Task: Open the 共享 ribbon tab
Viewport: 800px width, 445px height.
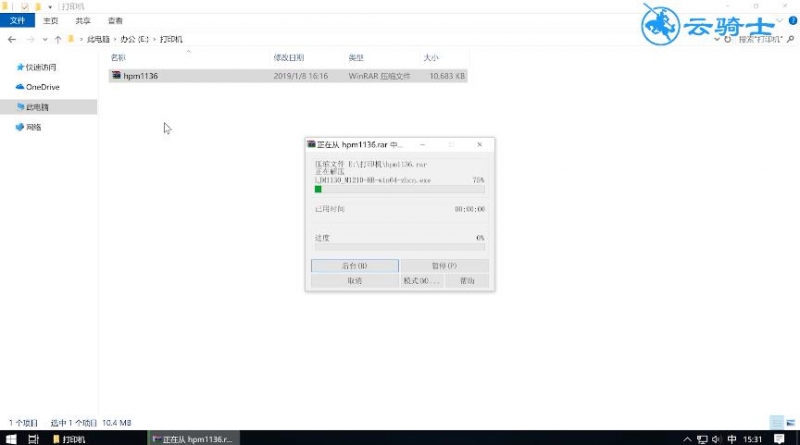Action: click(x=83, y=20)
